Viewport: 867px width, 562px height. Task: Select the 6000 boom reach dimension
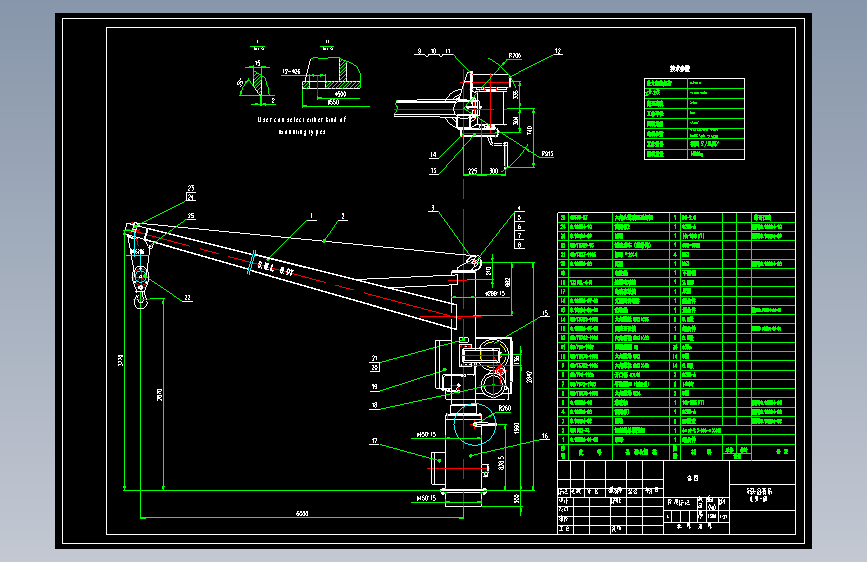click(302, 513)
